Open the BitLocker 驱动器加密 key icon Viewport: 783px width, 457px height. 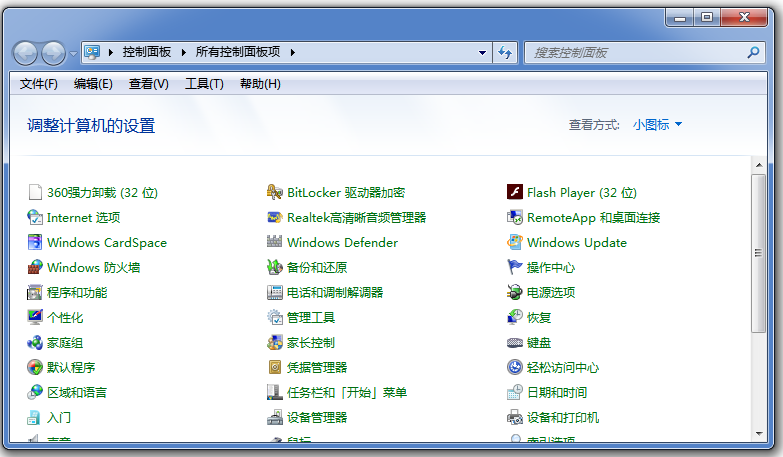tap(275, 192)
